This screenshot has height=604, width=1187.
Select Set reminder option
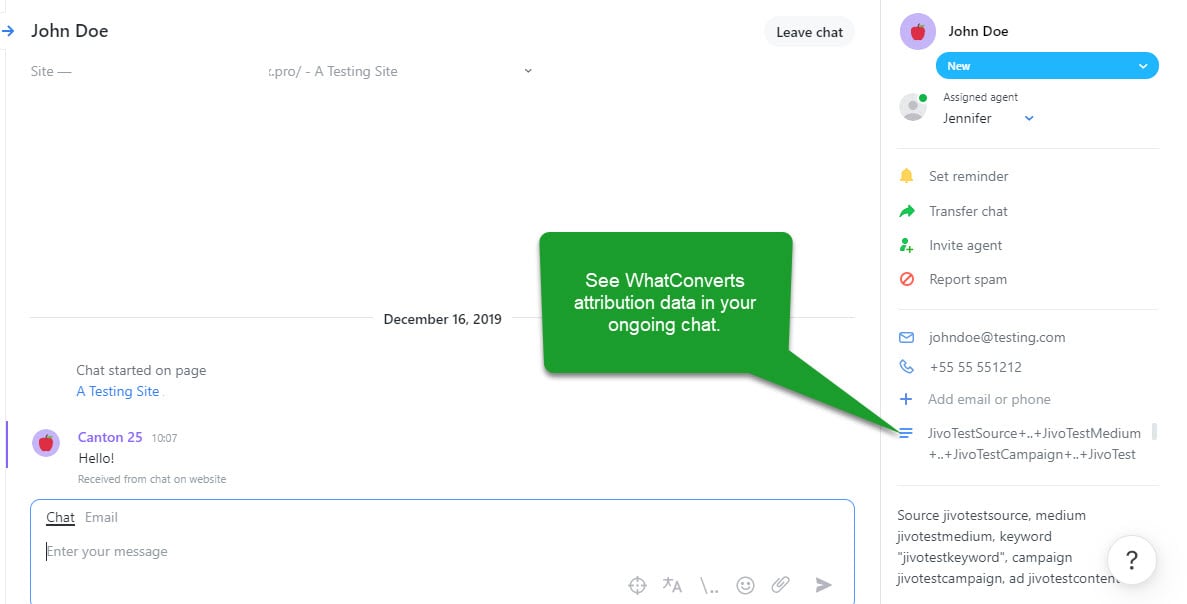click(968, 176)
